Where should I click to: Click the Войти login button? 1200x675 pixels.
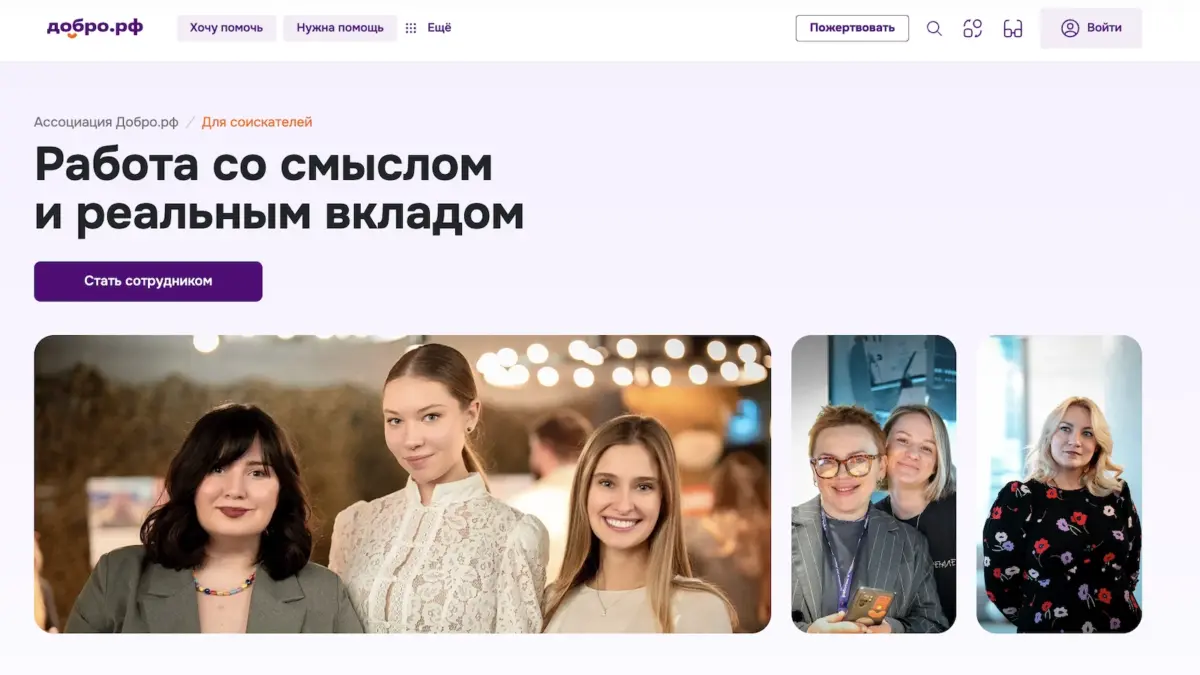[1091, 28]
